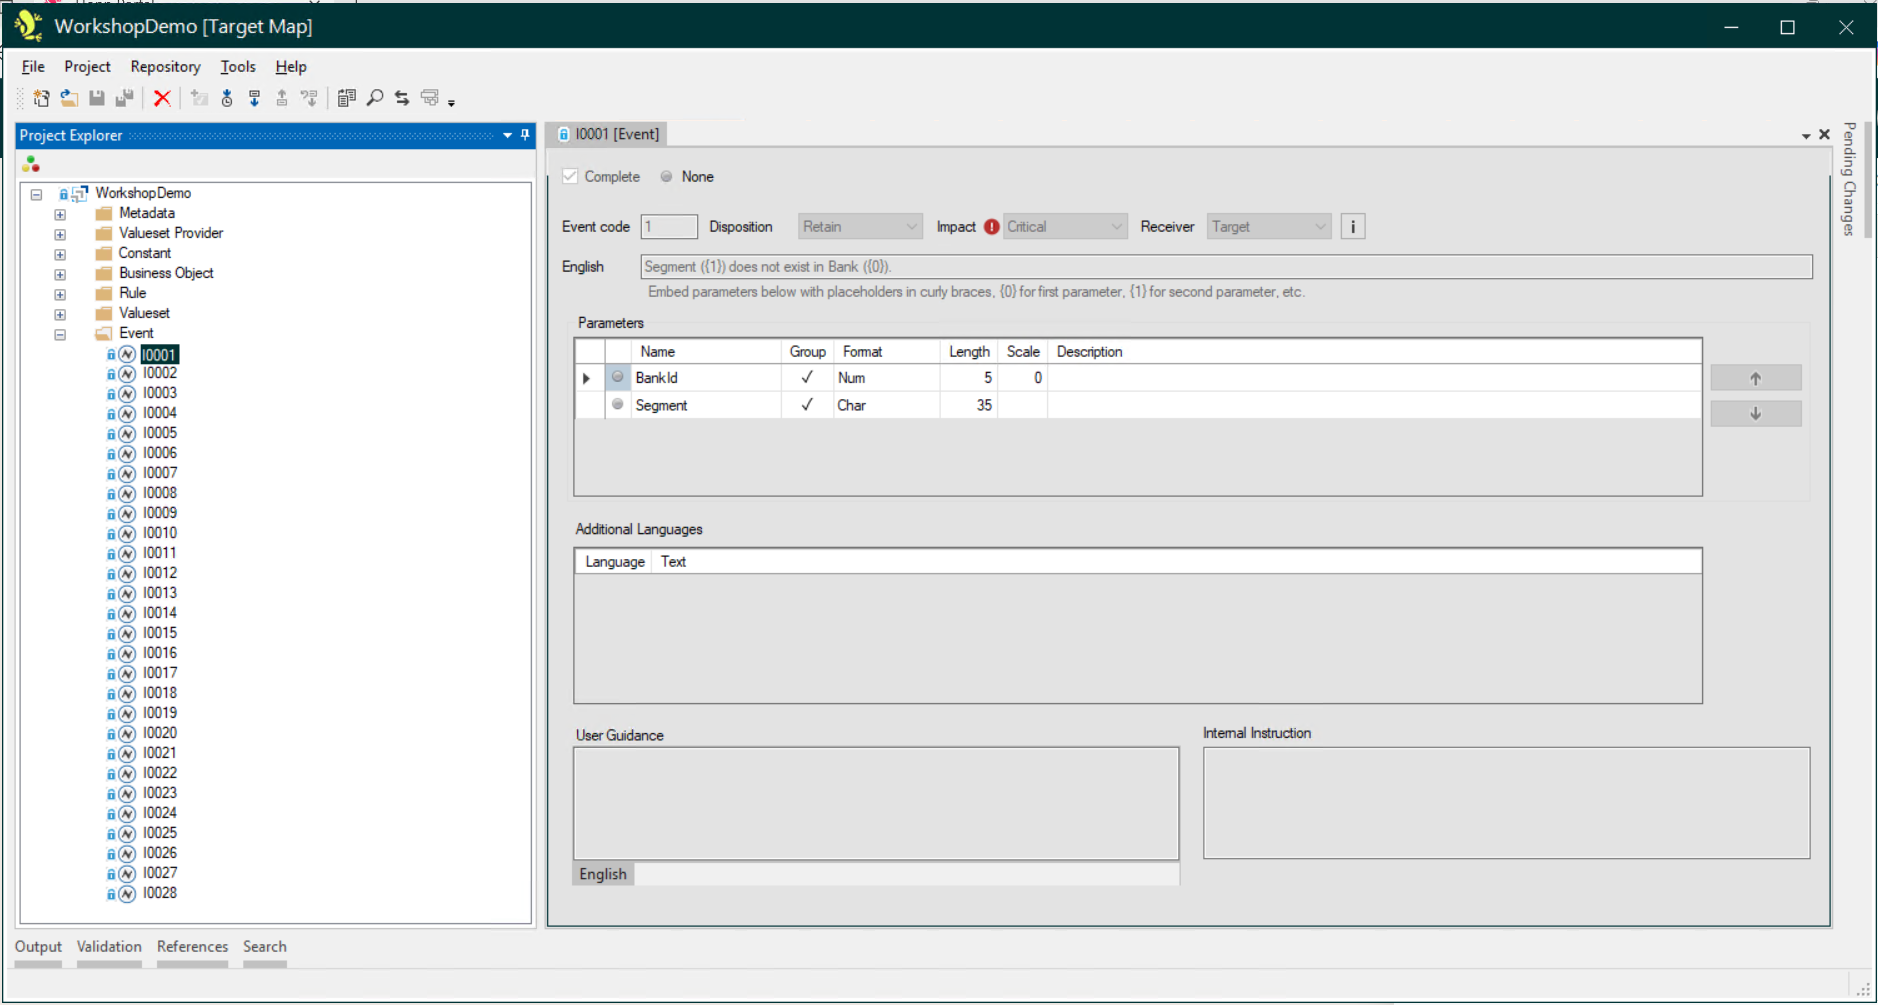Open the Repository menu
This screenshot has width=1878, height=1005.
pos(165,67)
